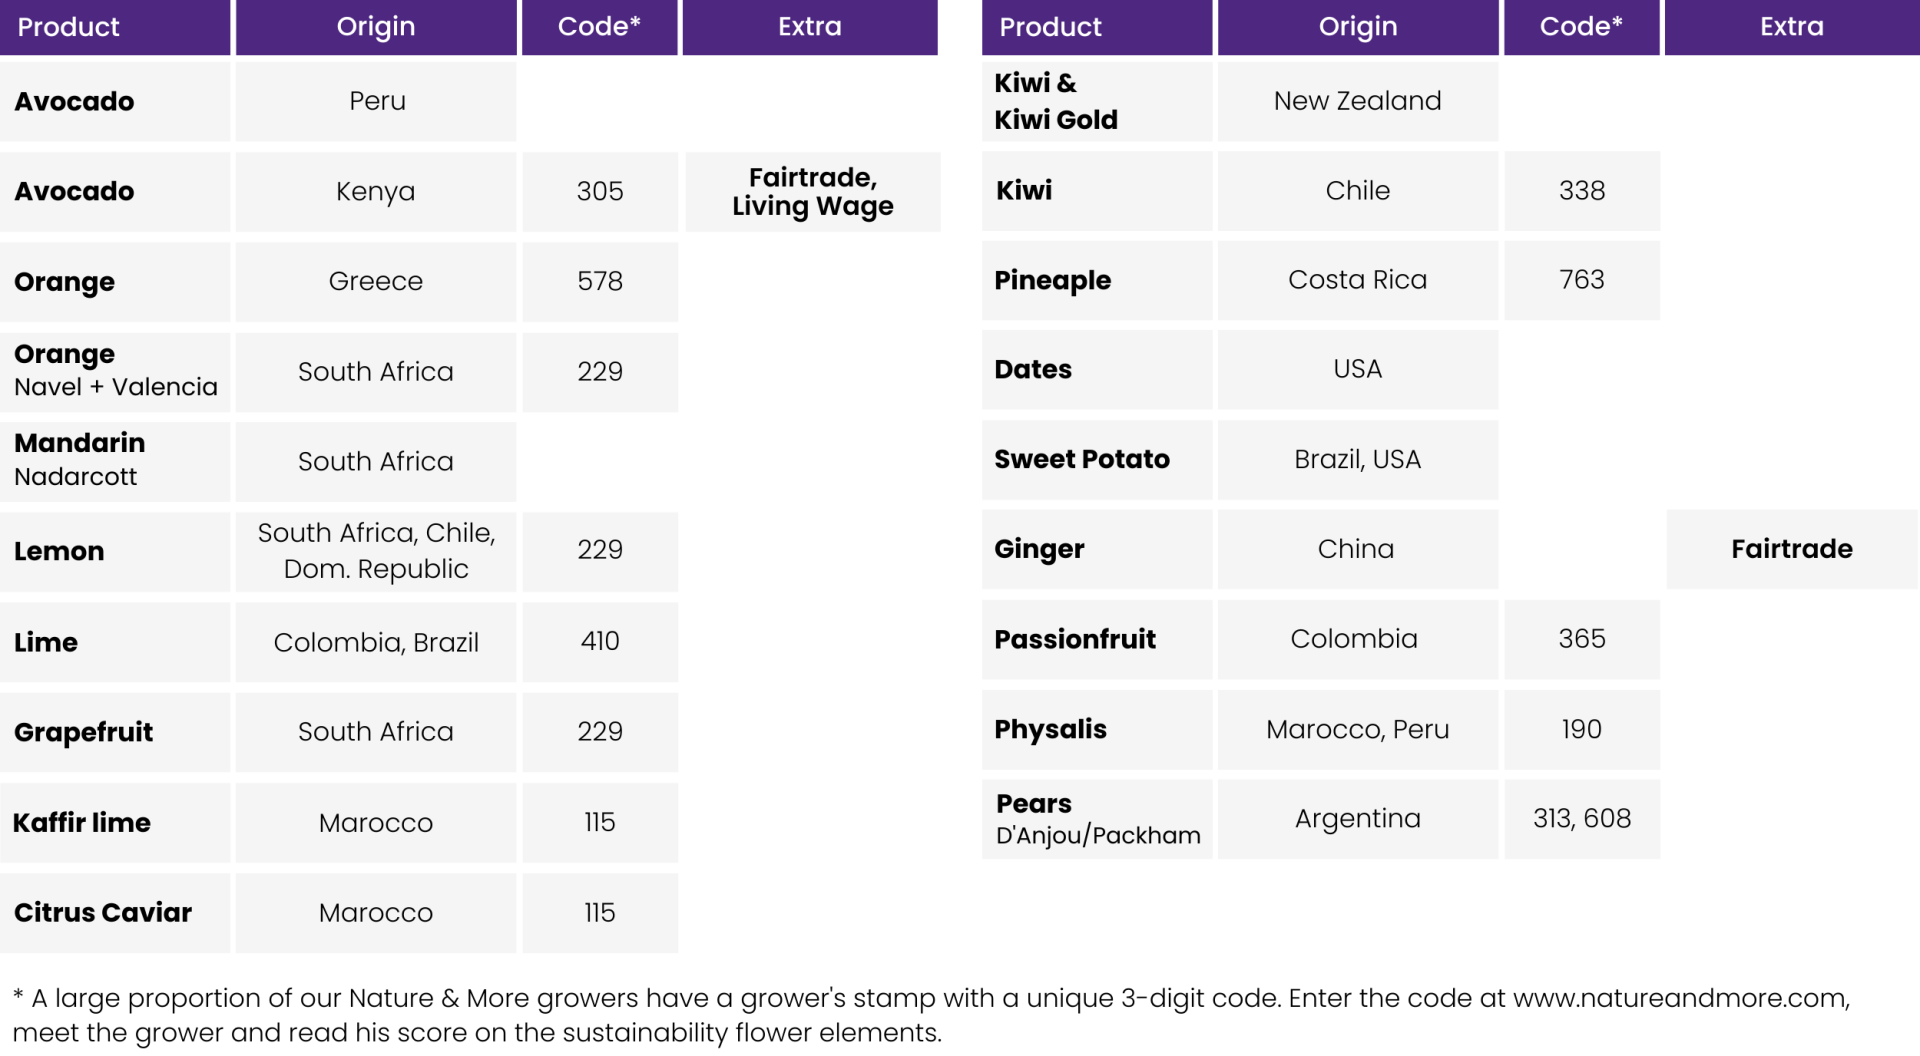Click the Orange Navel + Valencia cell

coord(115,371)
